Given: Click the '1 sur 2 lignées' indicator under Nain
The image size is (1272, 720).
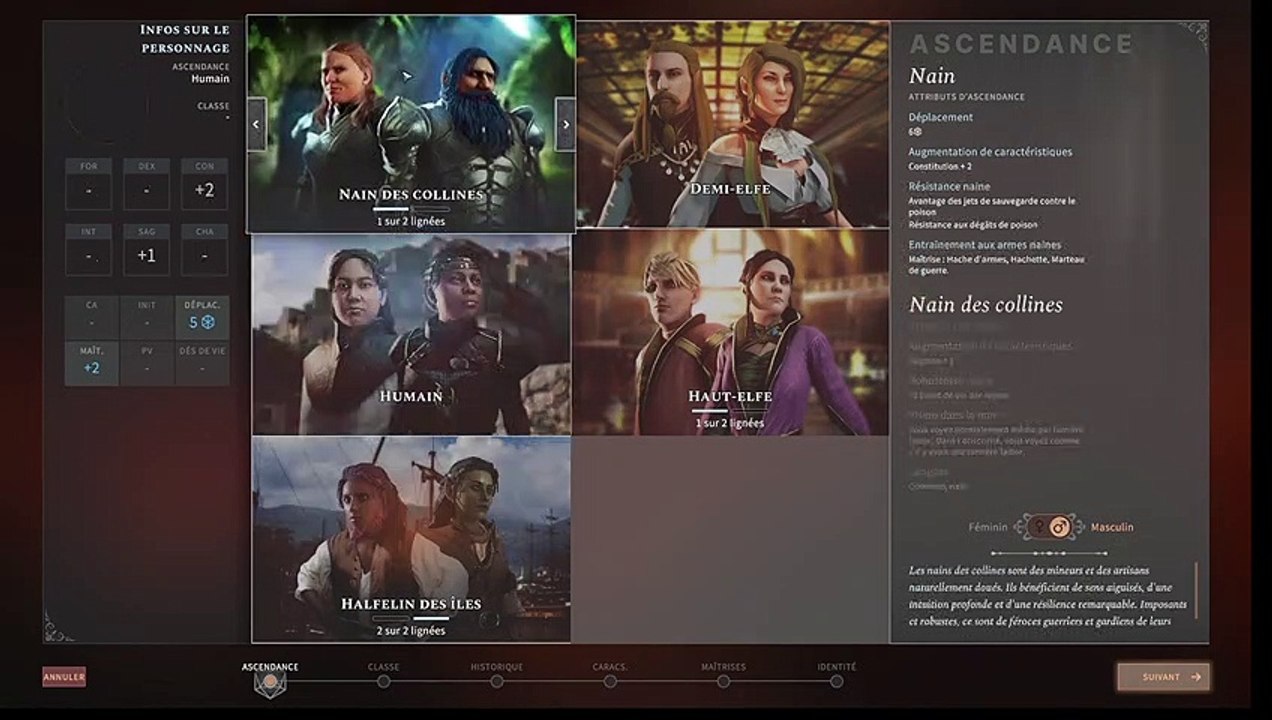Looking at the screenshot, I should 411,221.
